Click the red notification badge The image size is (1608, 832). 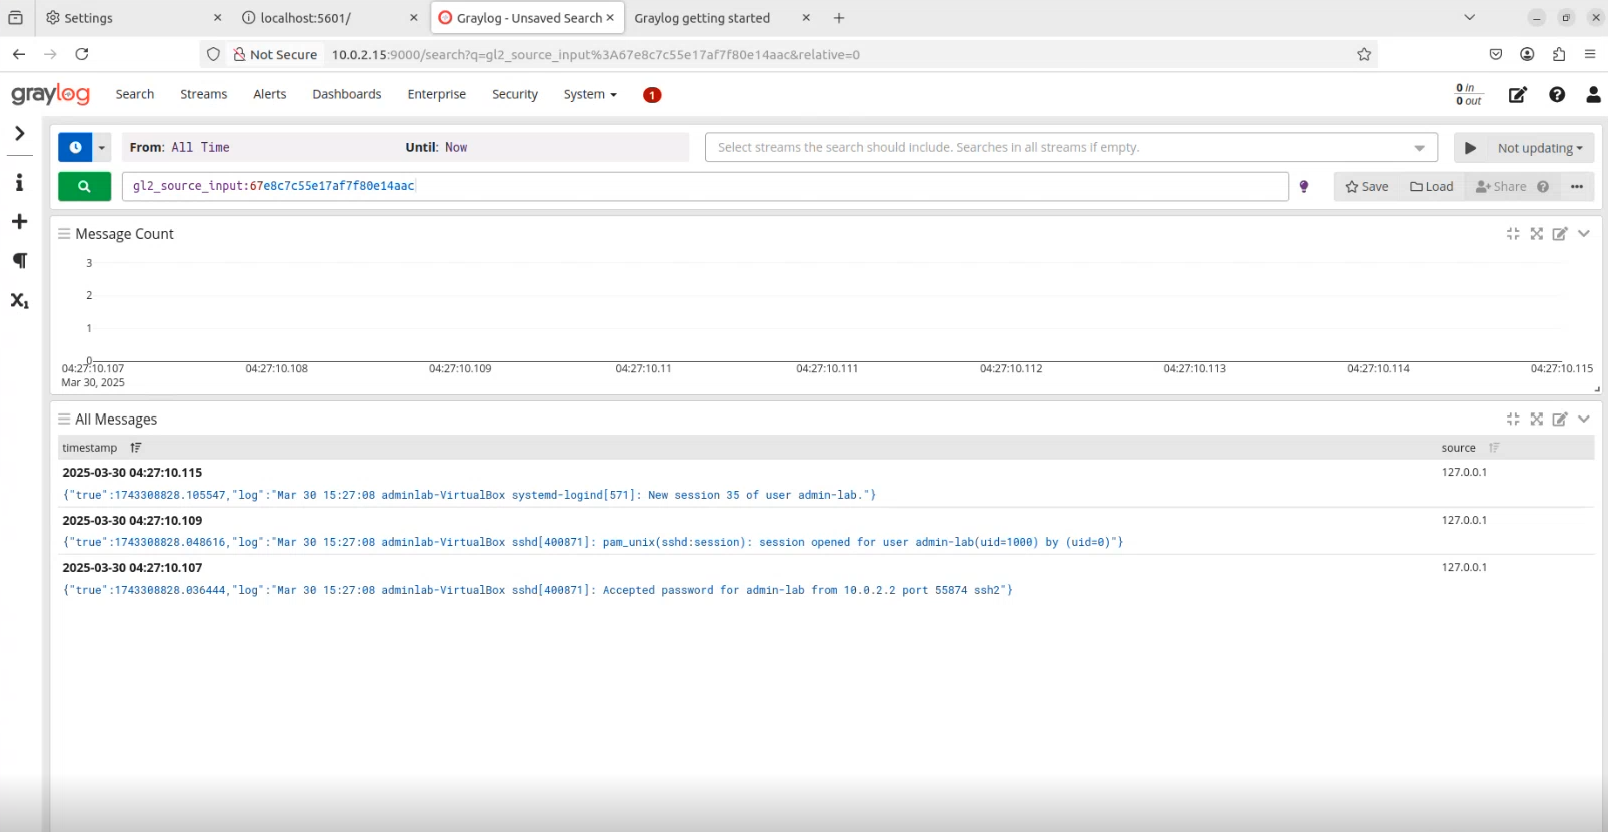pyautogui.click(x=652, y=95)
